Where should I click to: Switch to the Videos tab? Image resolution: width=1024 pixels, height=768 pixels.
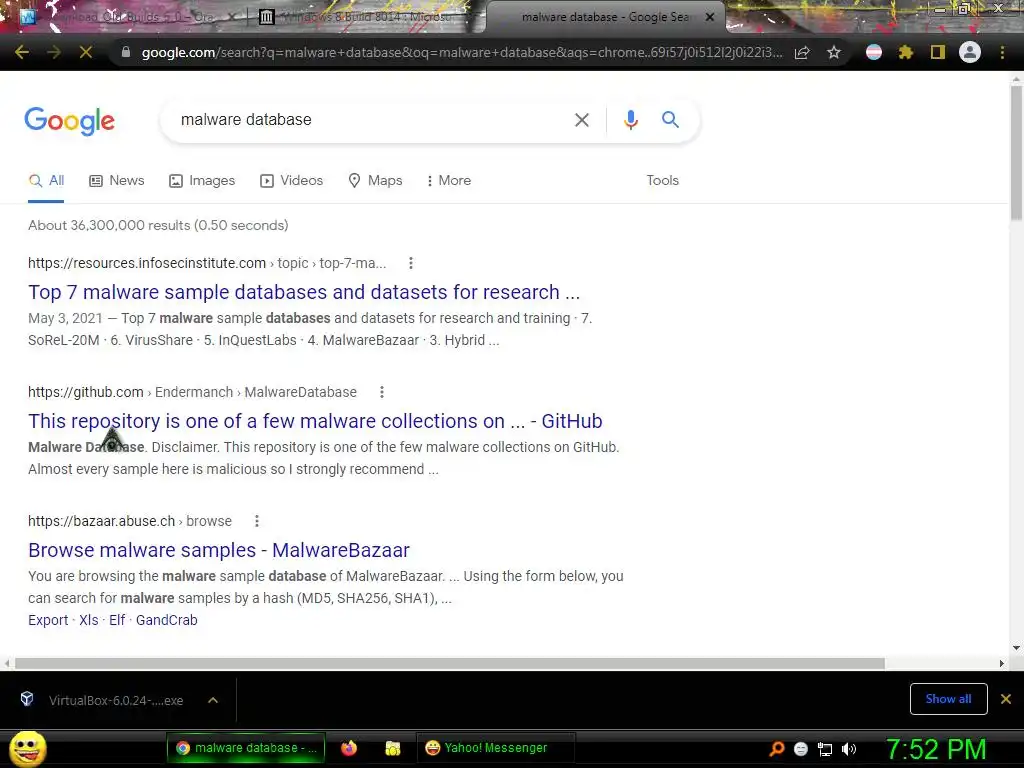coord(291,181)
